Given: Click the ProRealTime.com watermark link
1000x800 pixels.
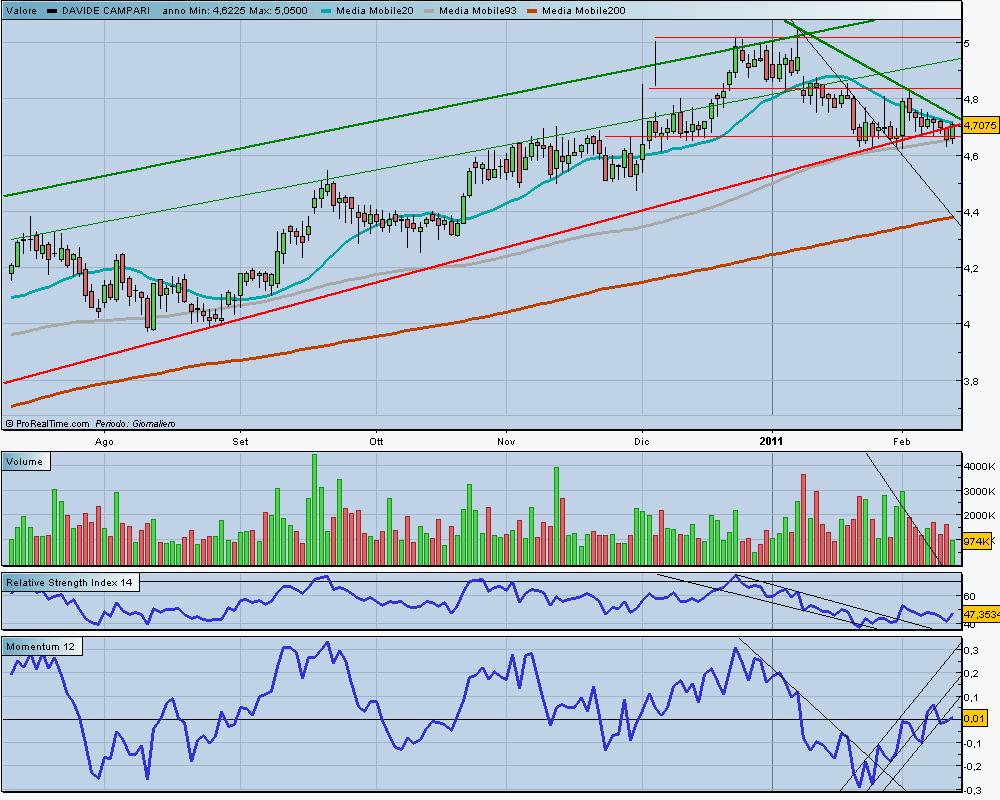Looking at the screenshot, I should pyautogui.click(x=48, y=424).
